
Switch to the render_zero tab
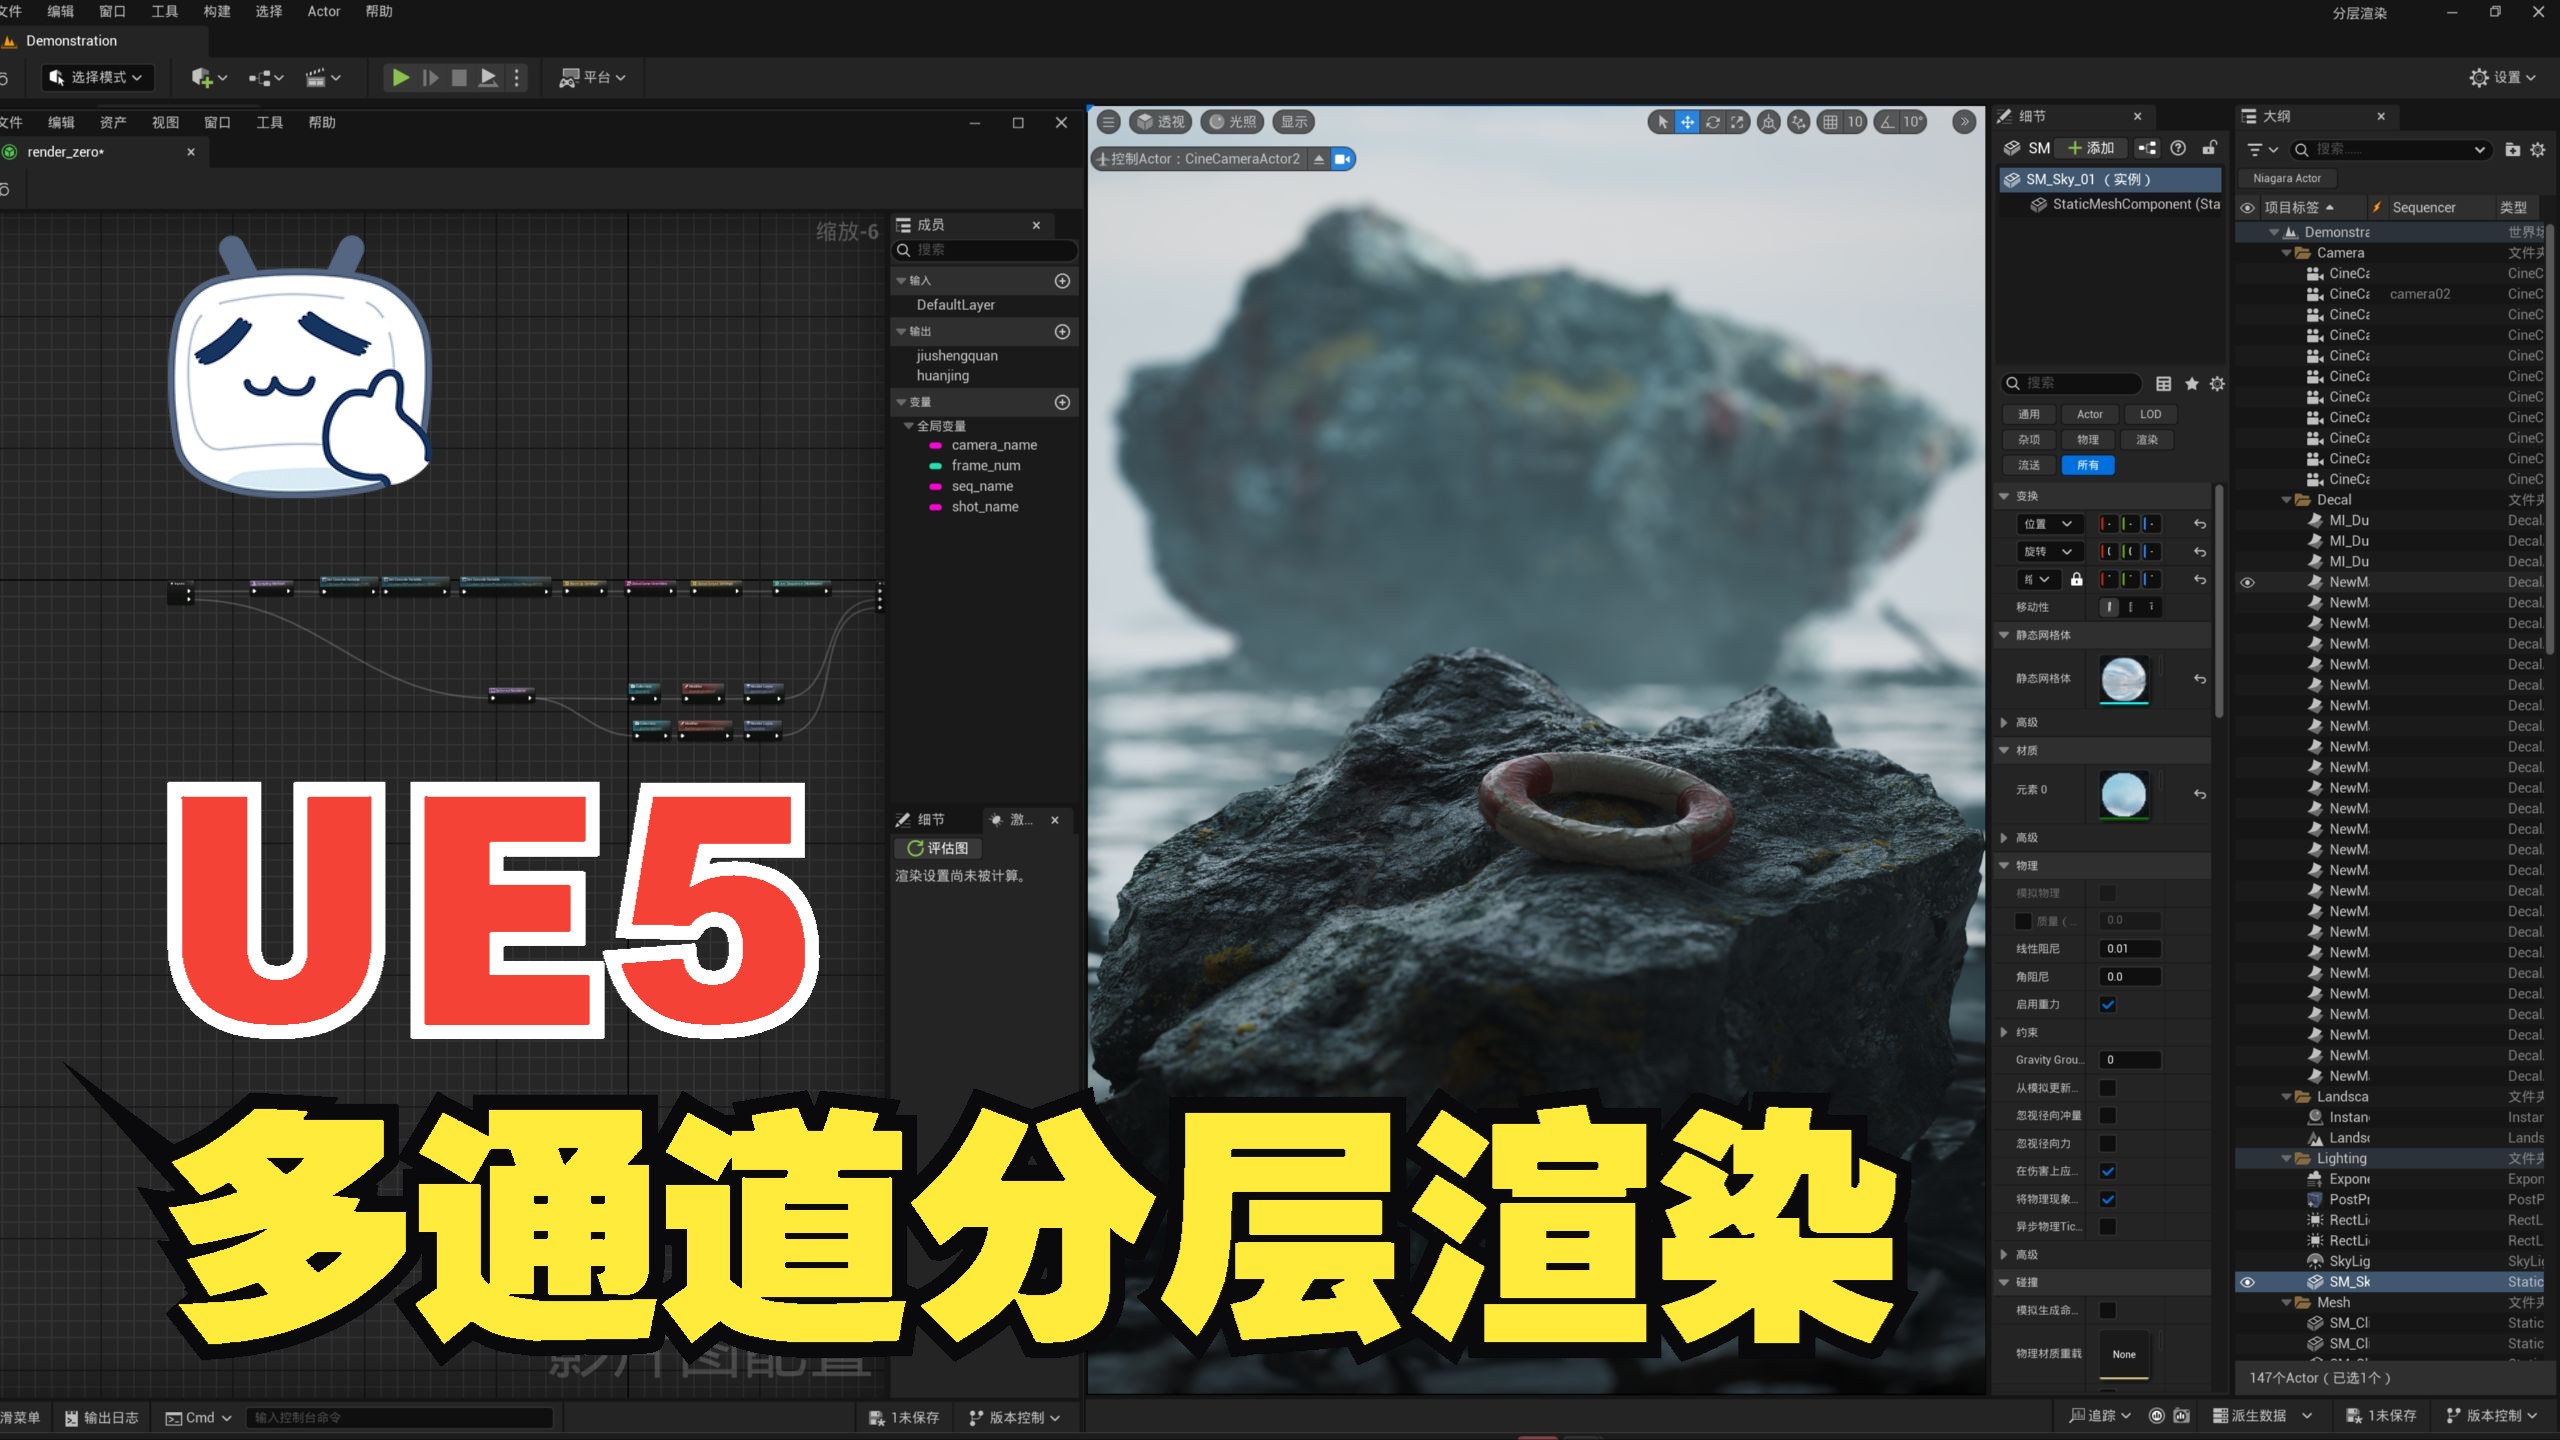point(66,152)
